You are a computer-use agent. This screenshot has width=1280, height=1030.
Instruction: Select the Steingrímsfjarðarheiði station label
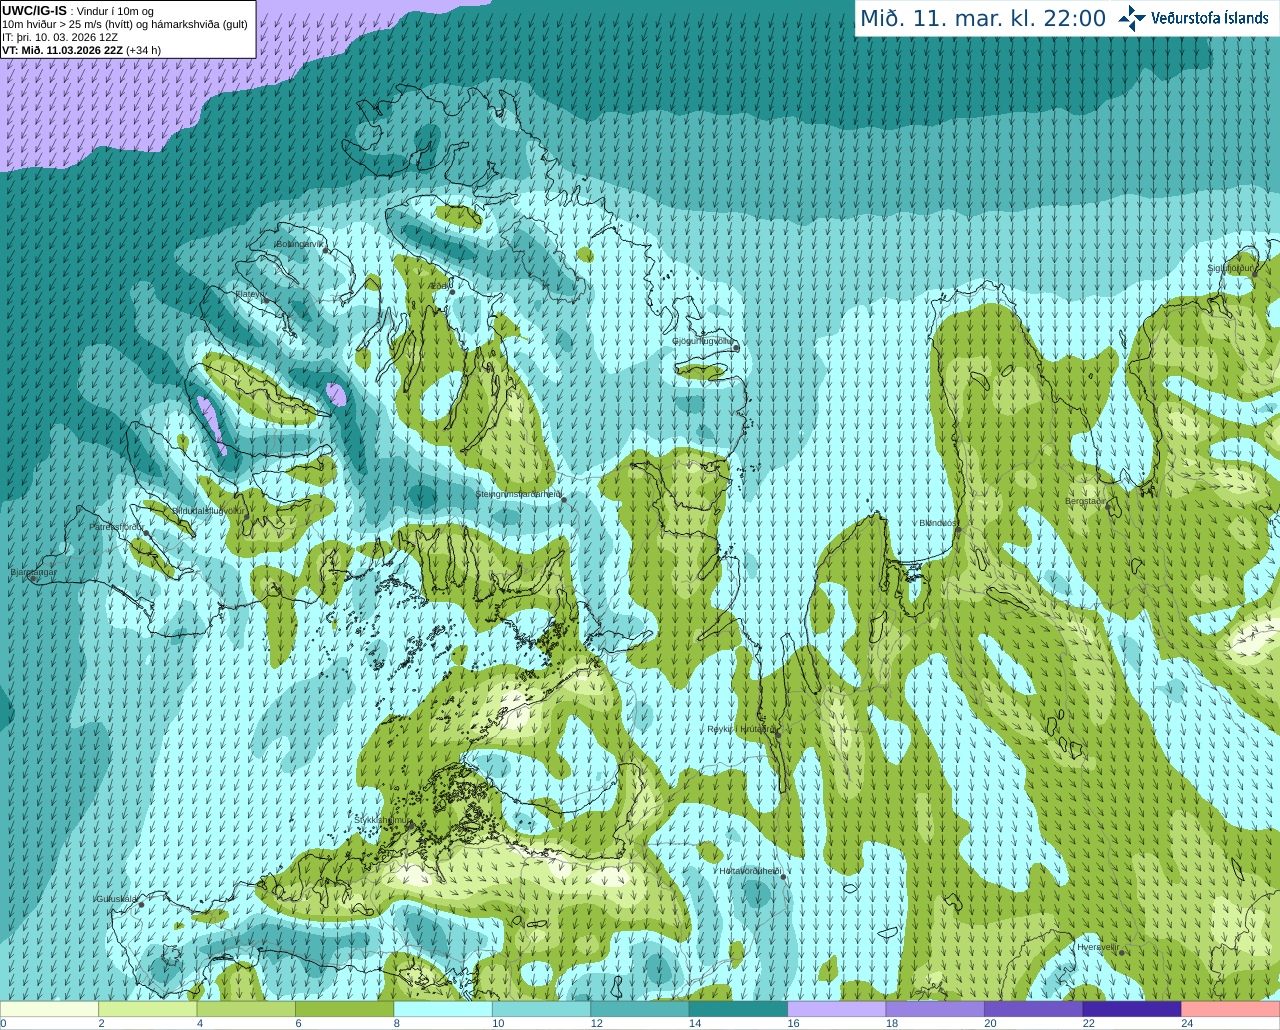[518, 494]
